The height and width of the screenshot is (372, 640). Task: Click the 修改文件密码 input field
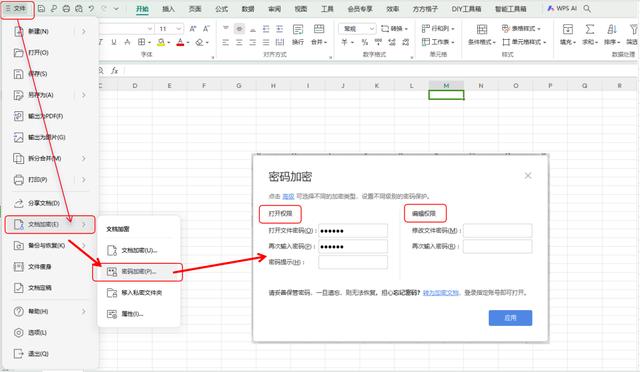(498, 231)
